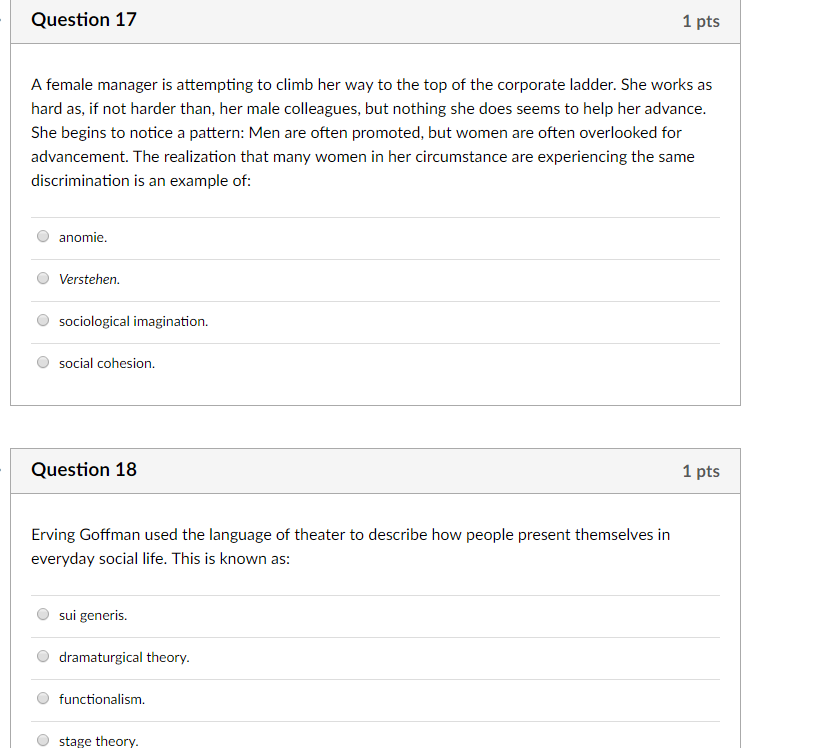Mark 'sociological imagination.' radio button

(43, 320)
